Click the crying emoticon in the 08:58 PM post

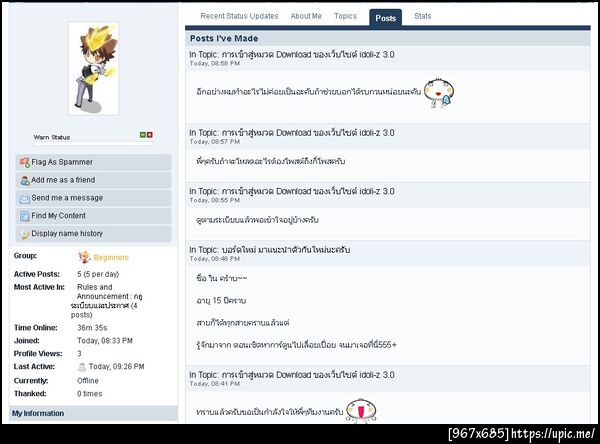coord(439,93)
